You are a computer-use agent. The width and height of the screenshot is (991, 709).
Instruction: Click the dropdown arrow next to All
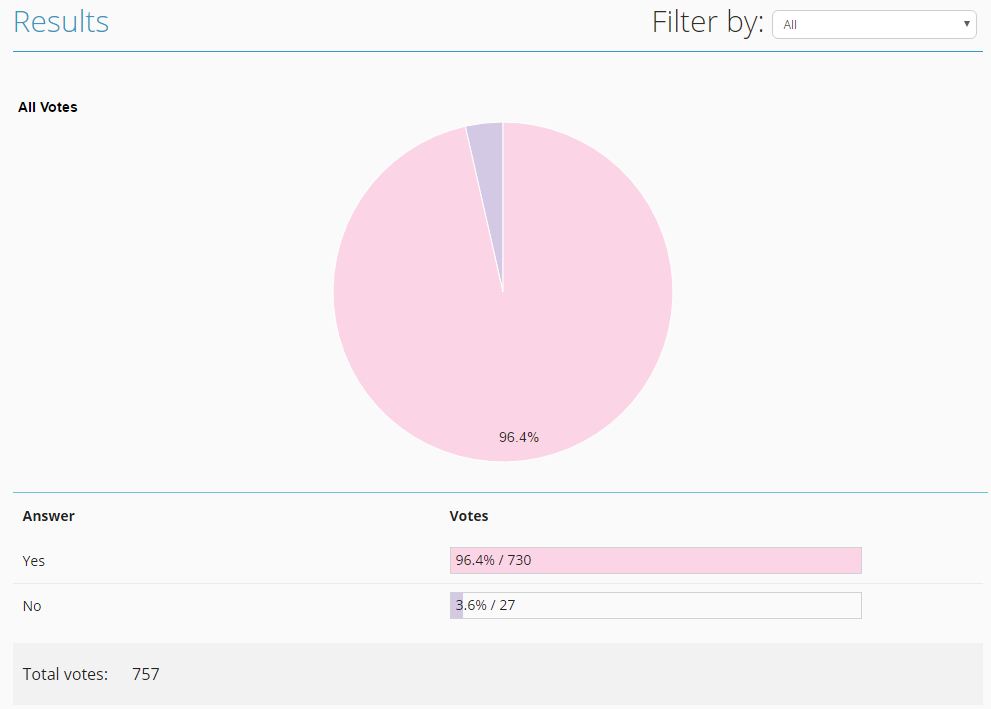(967, 24)
